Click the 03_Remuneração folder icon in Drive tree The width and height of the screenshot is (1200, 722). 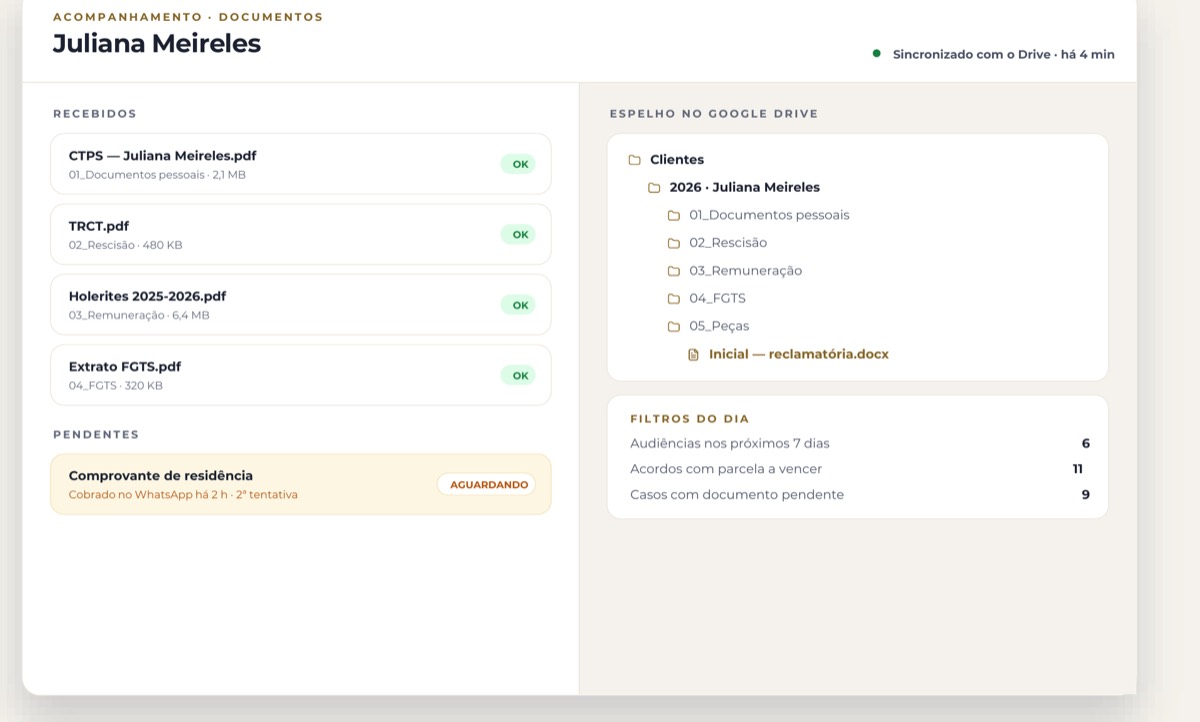[x=674, y=271]
